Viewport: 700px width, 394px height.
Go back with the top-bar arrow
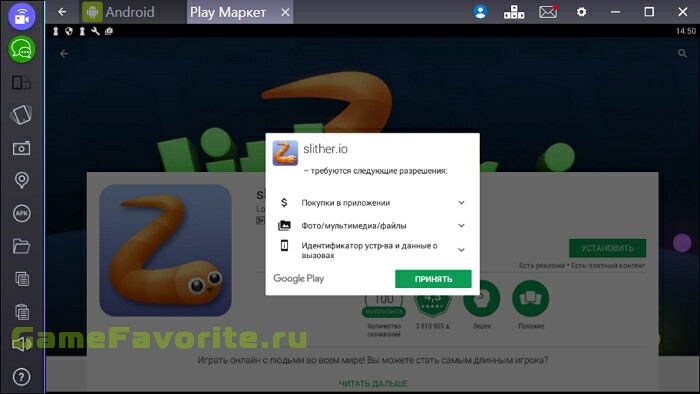pos(62,12)
